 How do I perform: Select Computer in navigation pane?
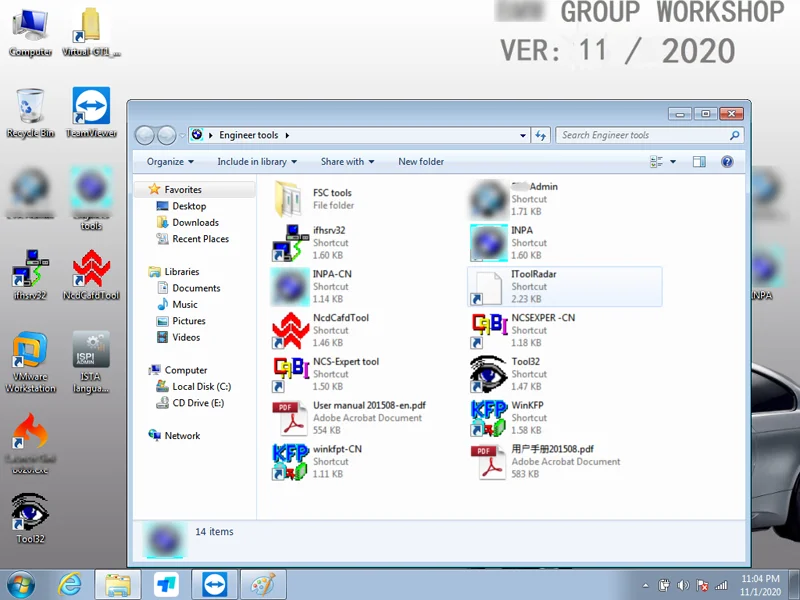186,370
